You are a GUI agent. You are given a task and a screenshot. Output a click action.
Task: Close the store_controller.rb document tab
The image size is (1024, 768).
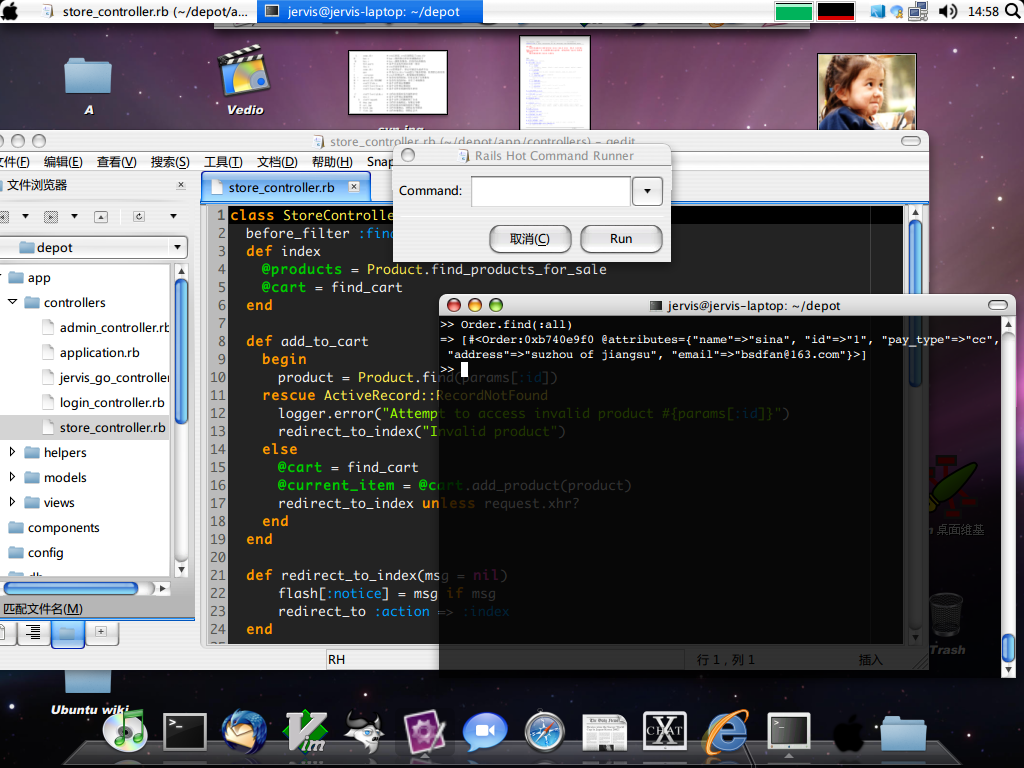pos(354,187)
